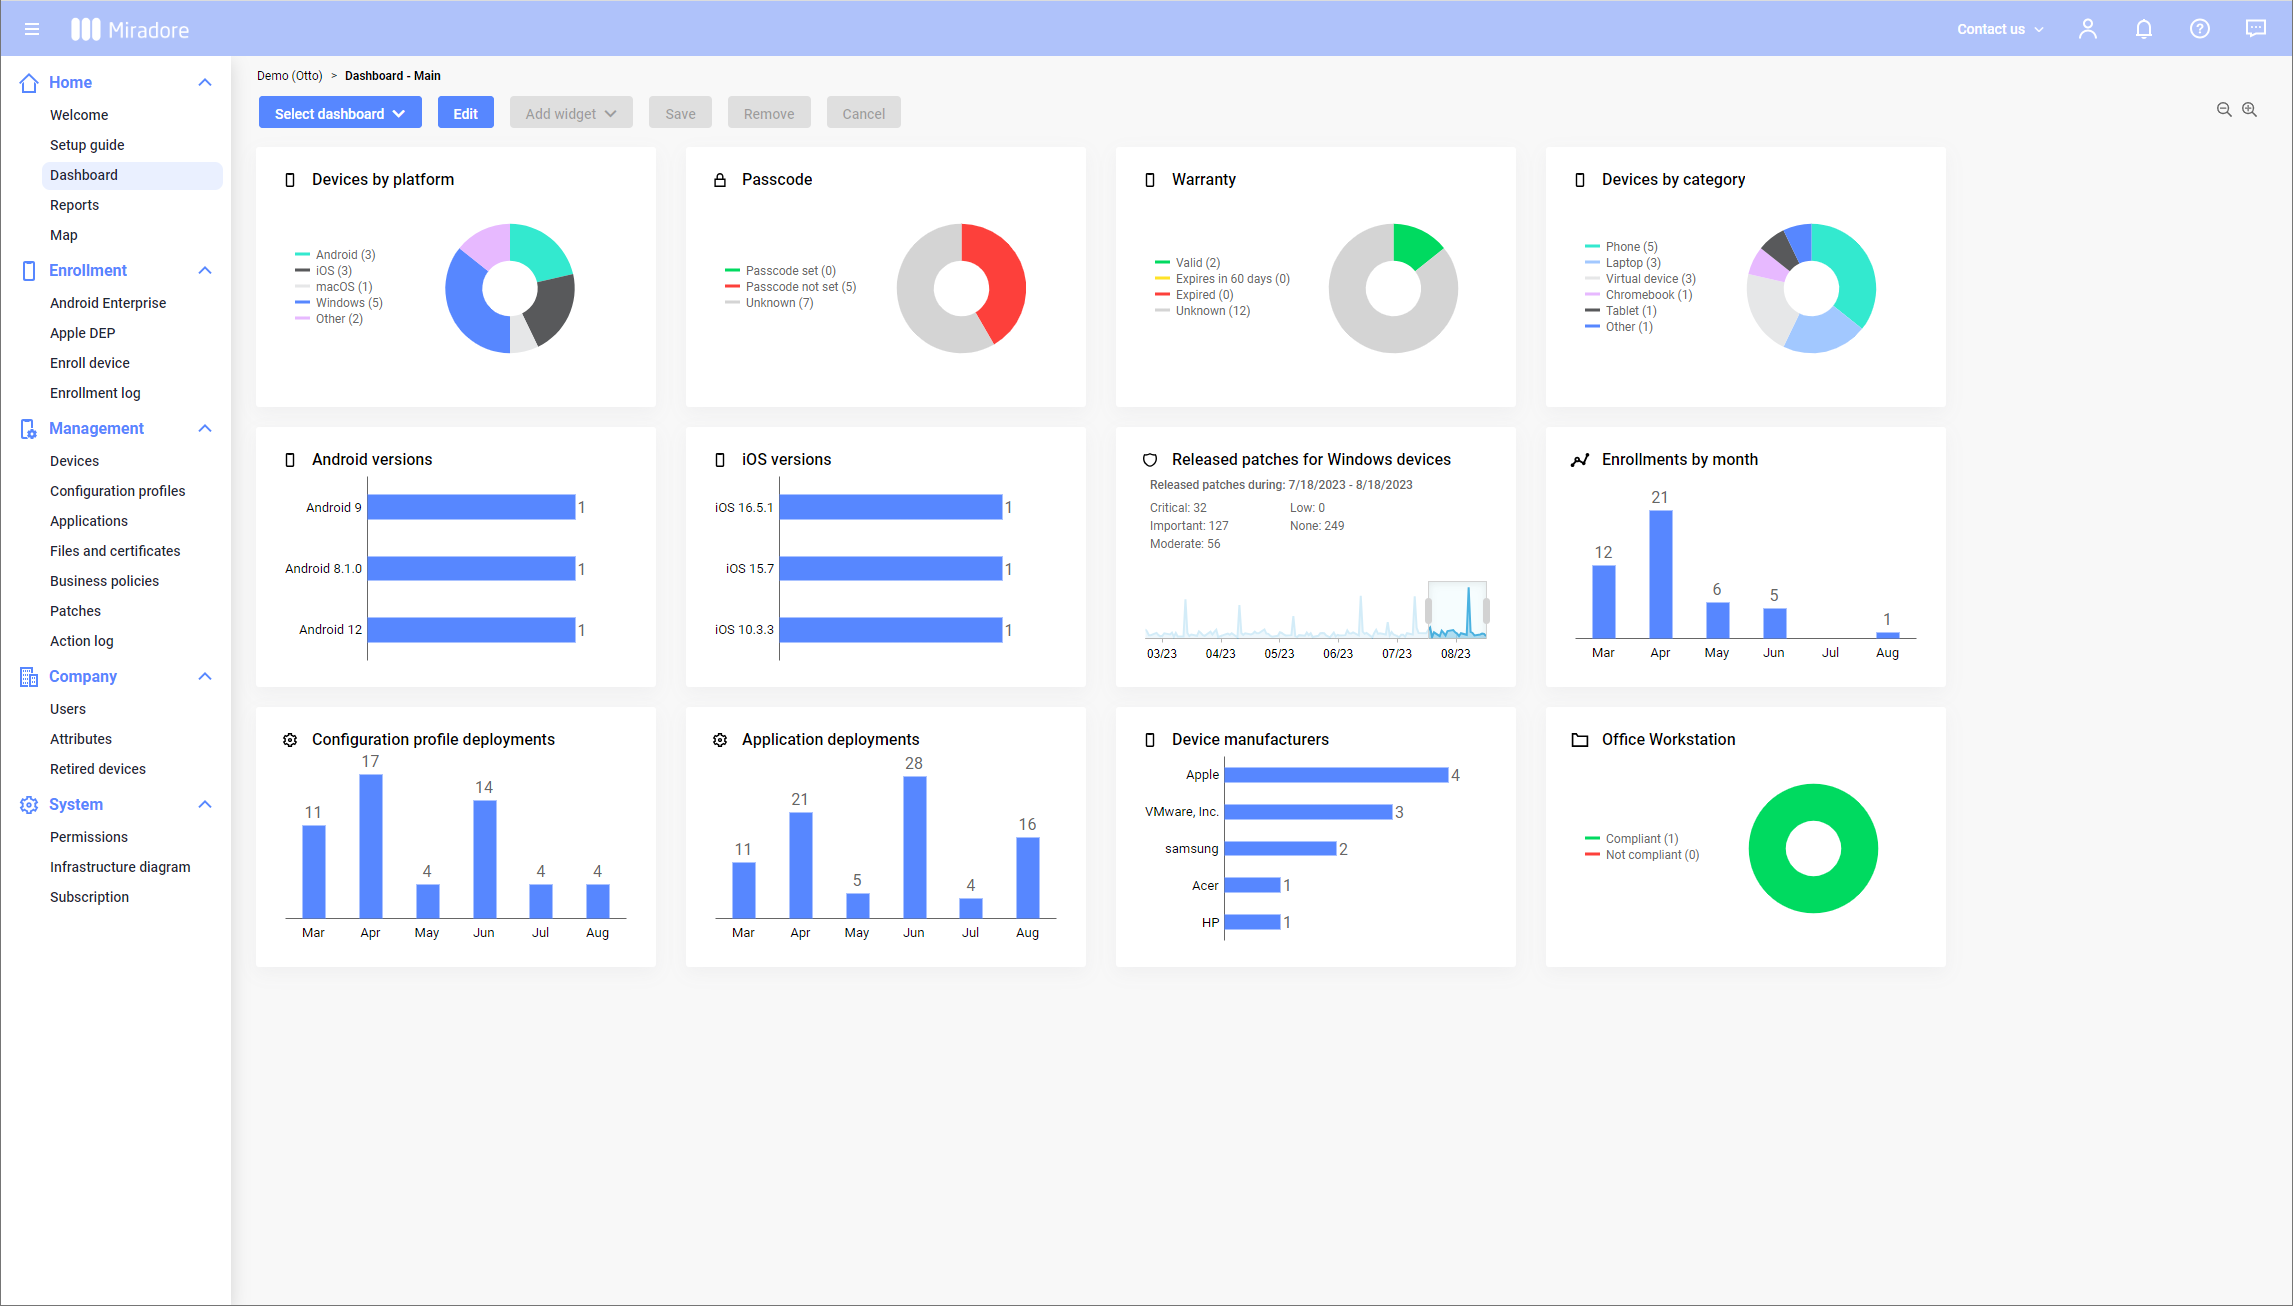Screen dimensions: 2293x1306
Task: Select dashboard from the dropdown menu
Action: point(337,113)
